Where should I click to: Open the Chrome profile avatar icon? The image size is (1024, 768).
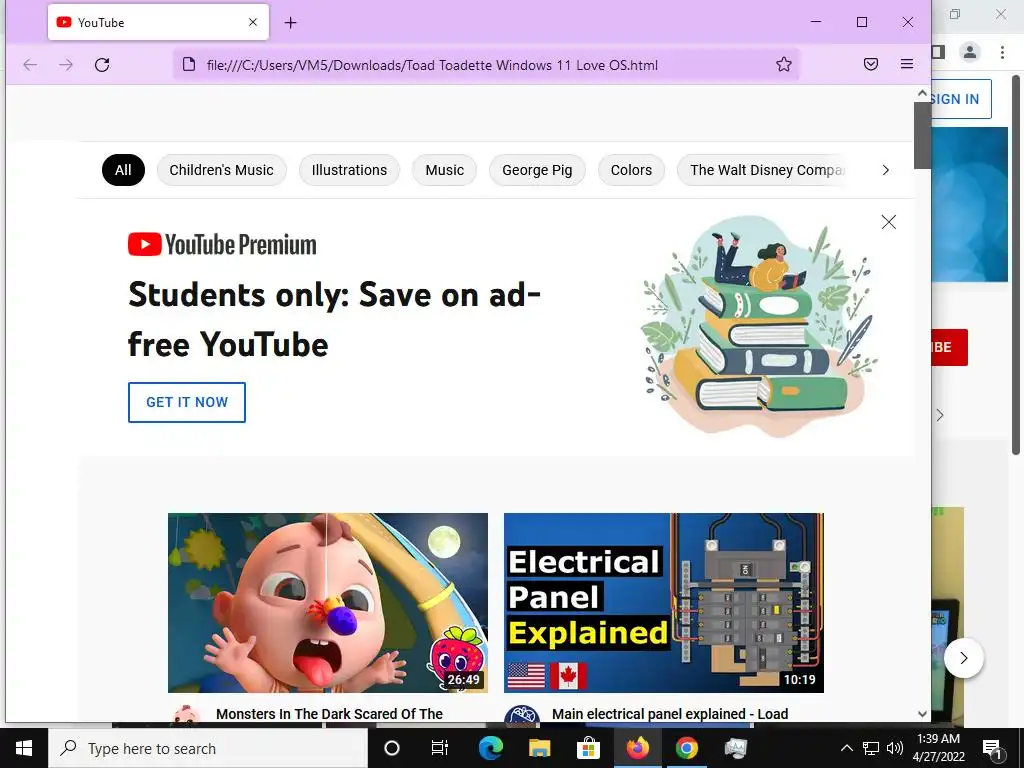click(x=970, y=52)
